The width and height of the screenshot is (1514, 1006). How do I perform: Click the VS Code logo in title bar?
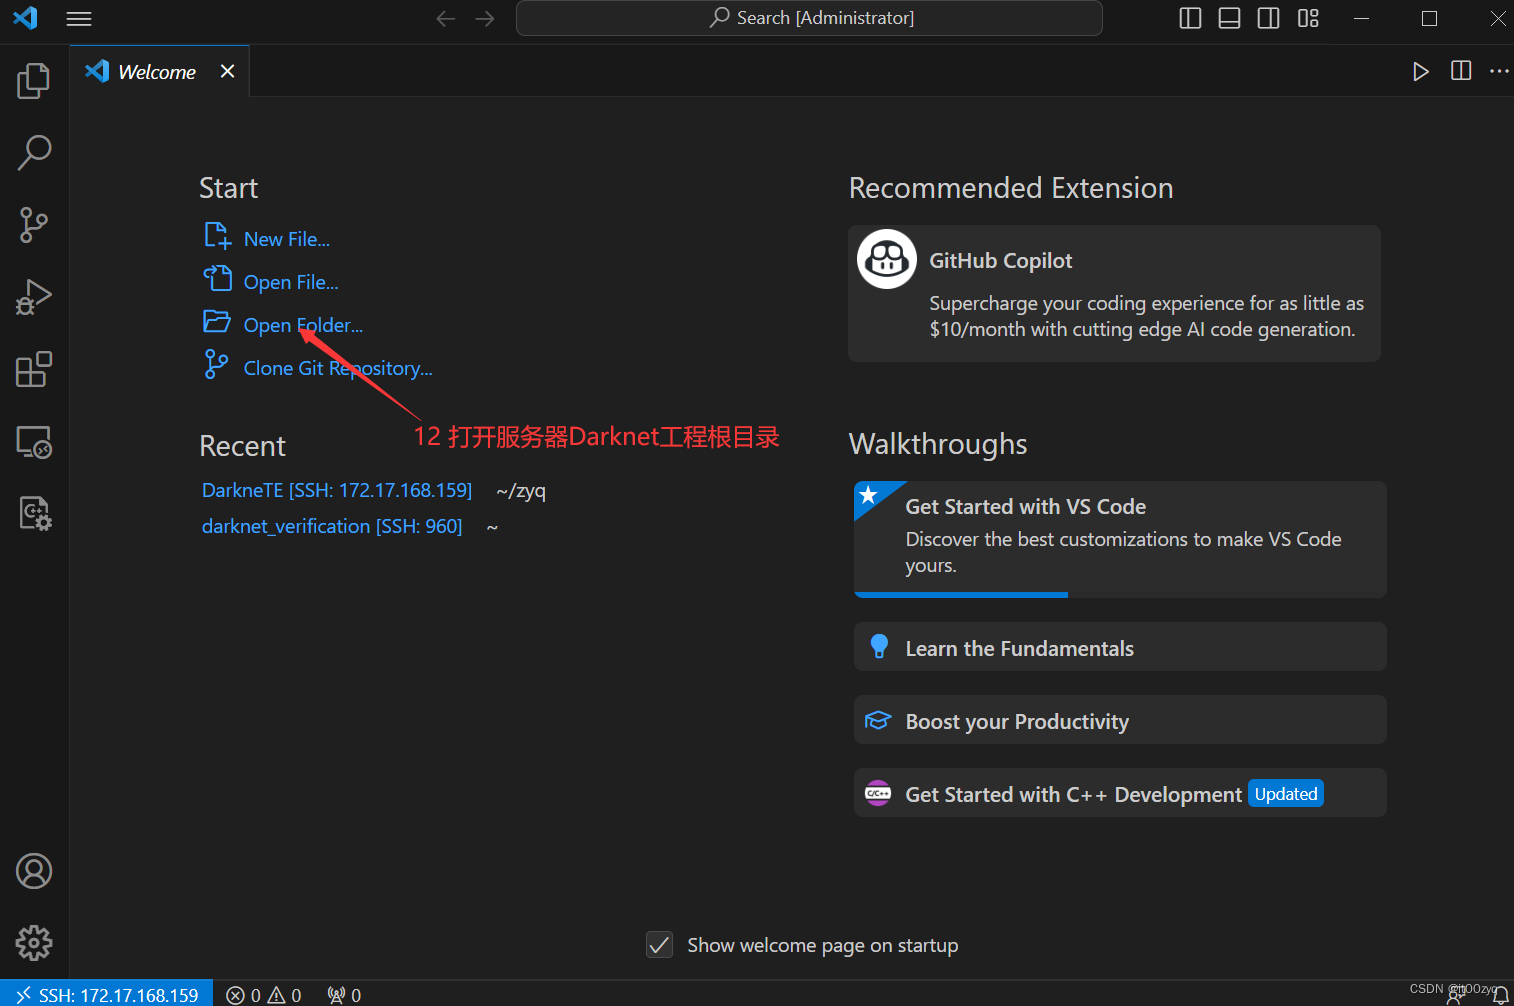click(x=25, y=18)
